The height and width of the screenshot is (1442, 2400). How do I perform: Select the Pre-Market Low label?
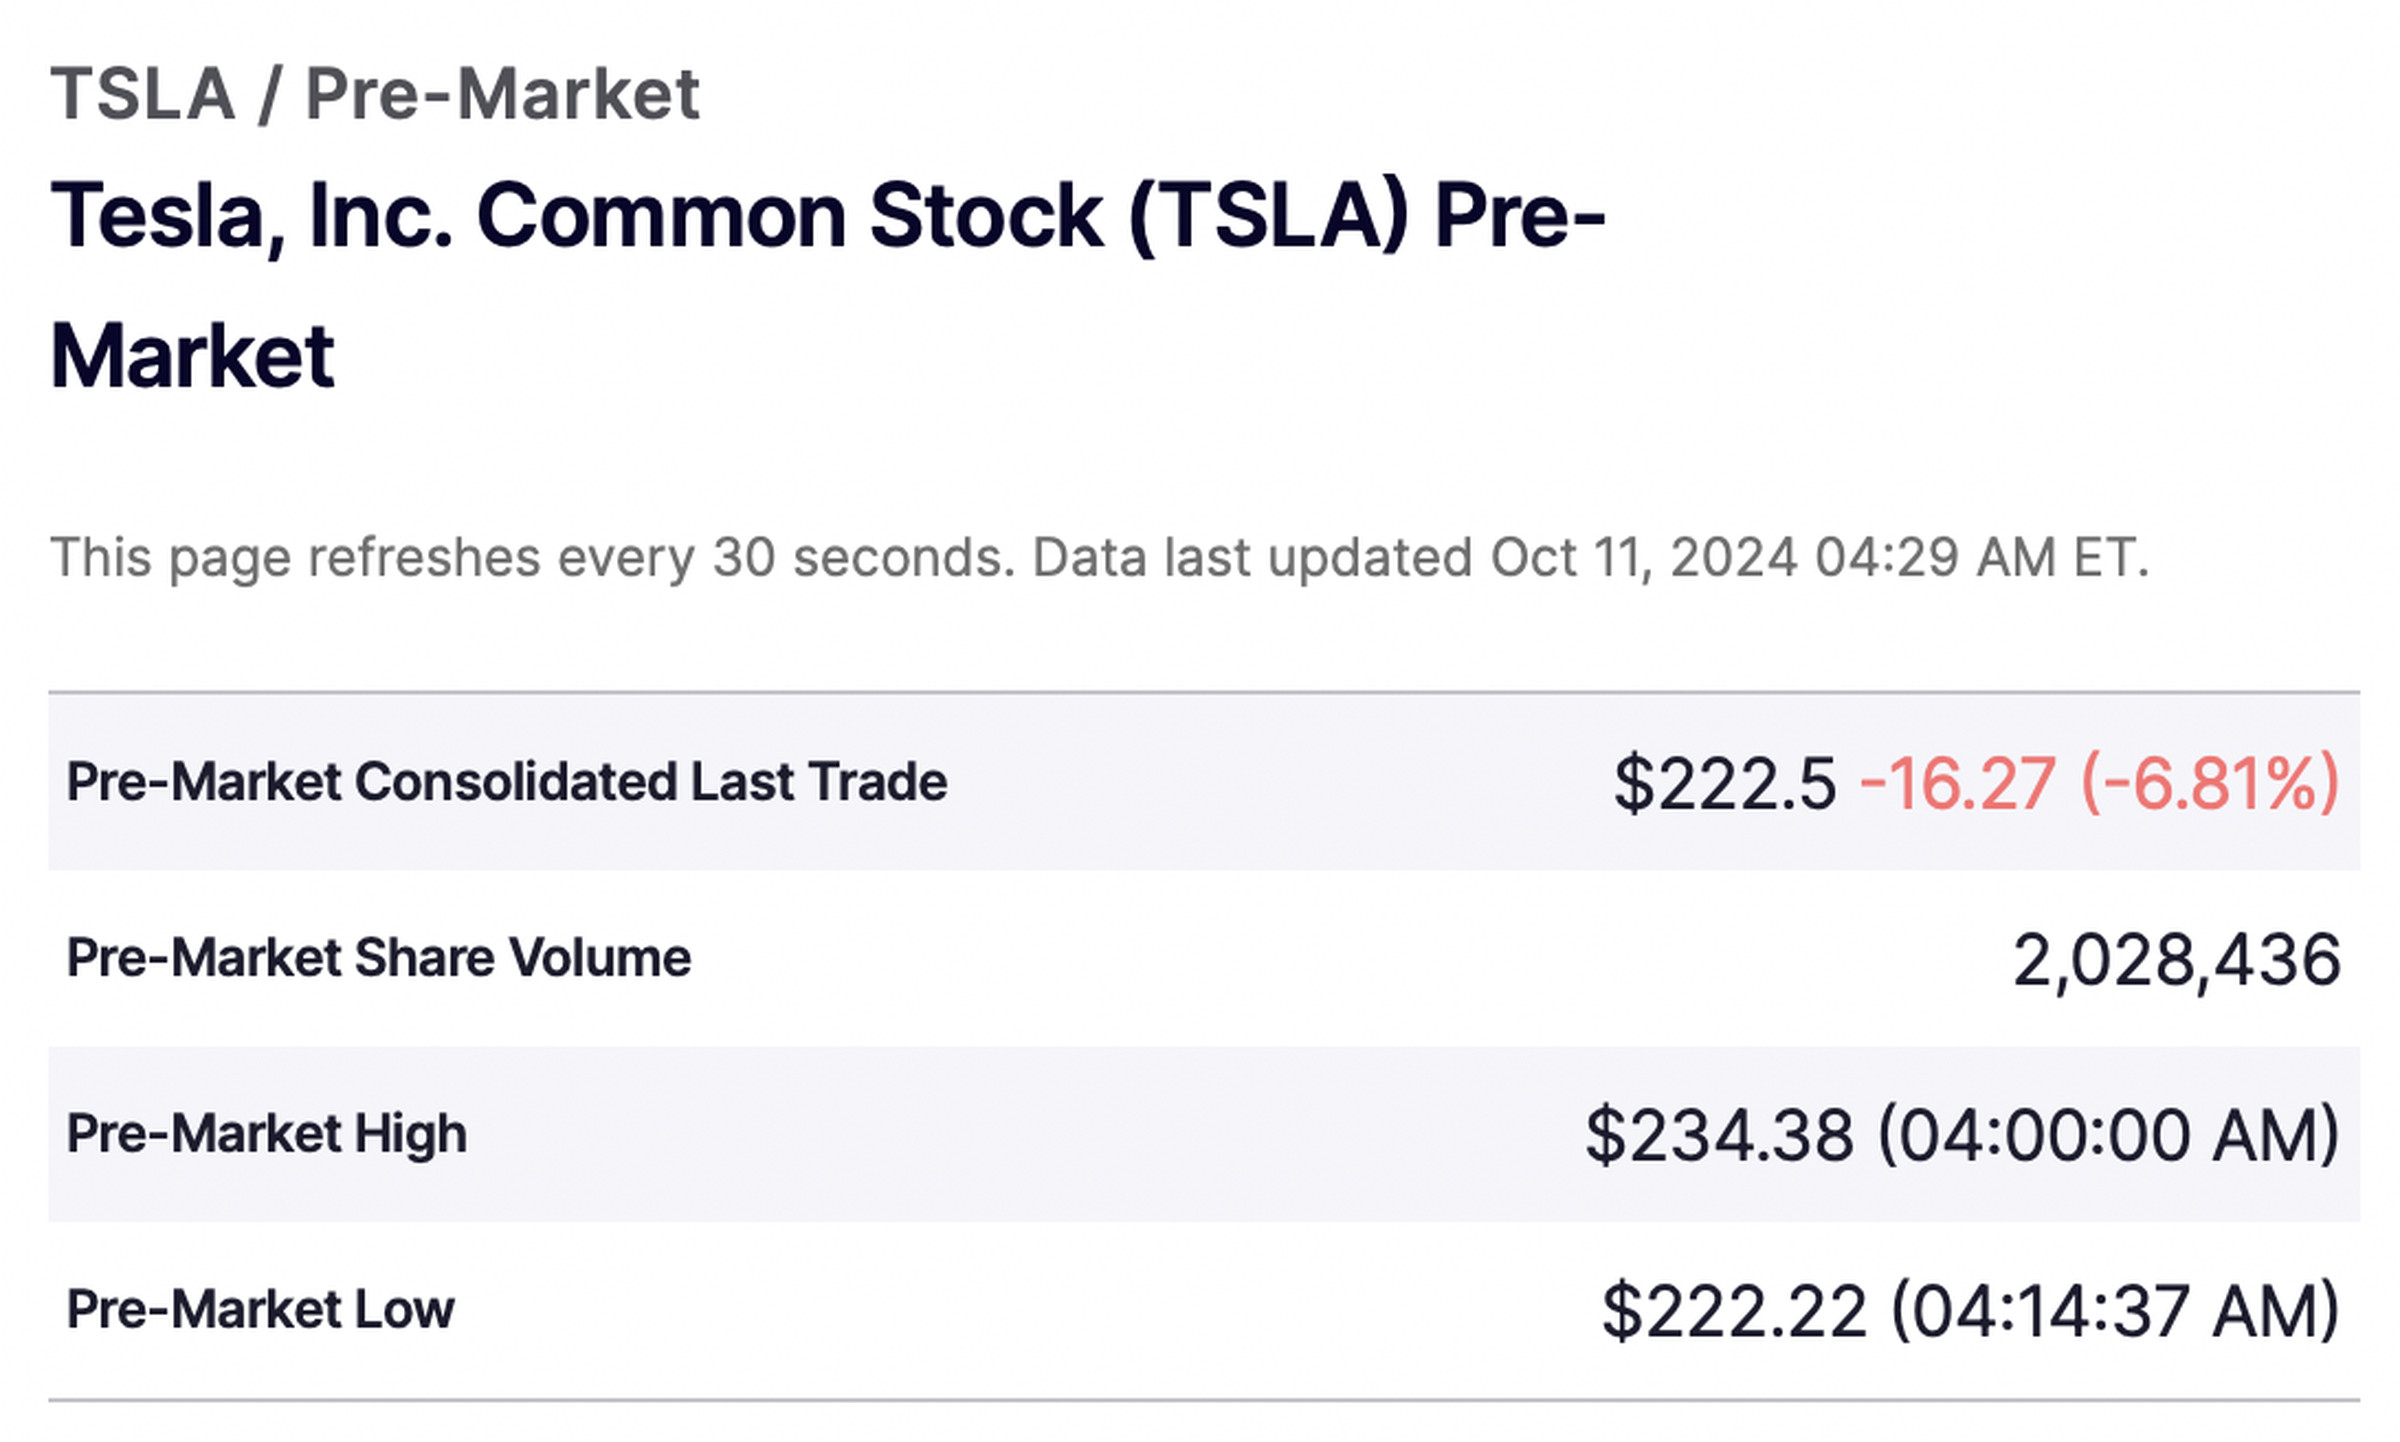260,1310
